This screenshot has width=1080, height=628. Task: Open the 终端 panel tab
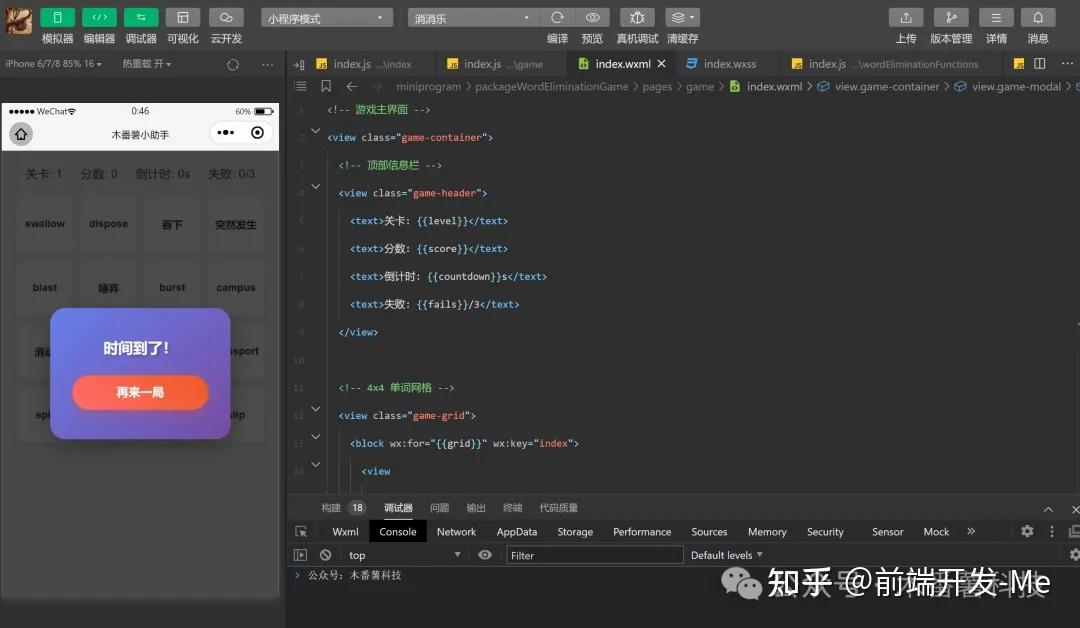click(x=512, y=507)
